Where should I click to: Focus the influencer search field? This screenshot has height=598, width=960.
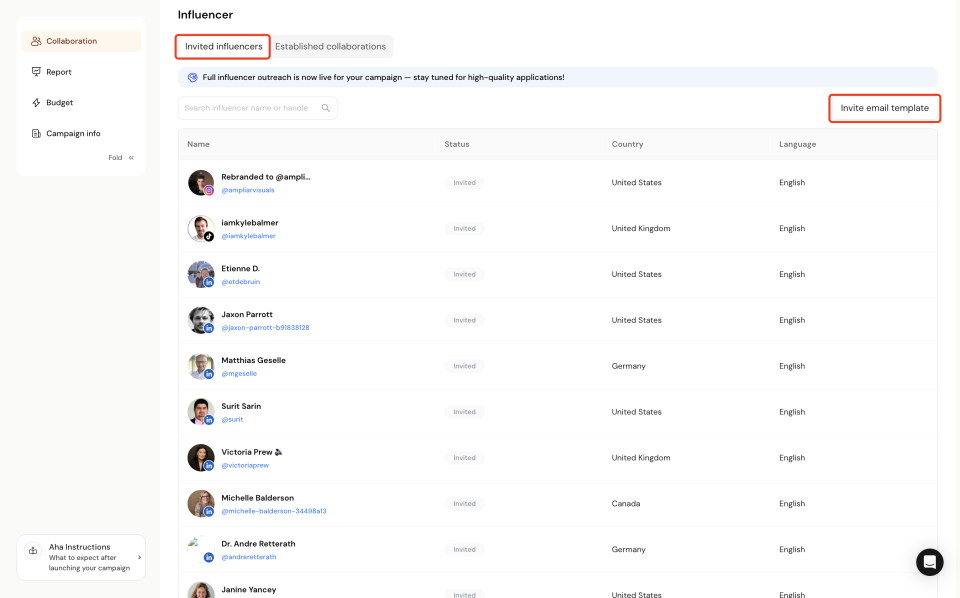pos(250,108)
